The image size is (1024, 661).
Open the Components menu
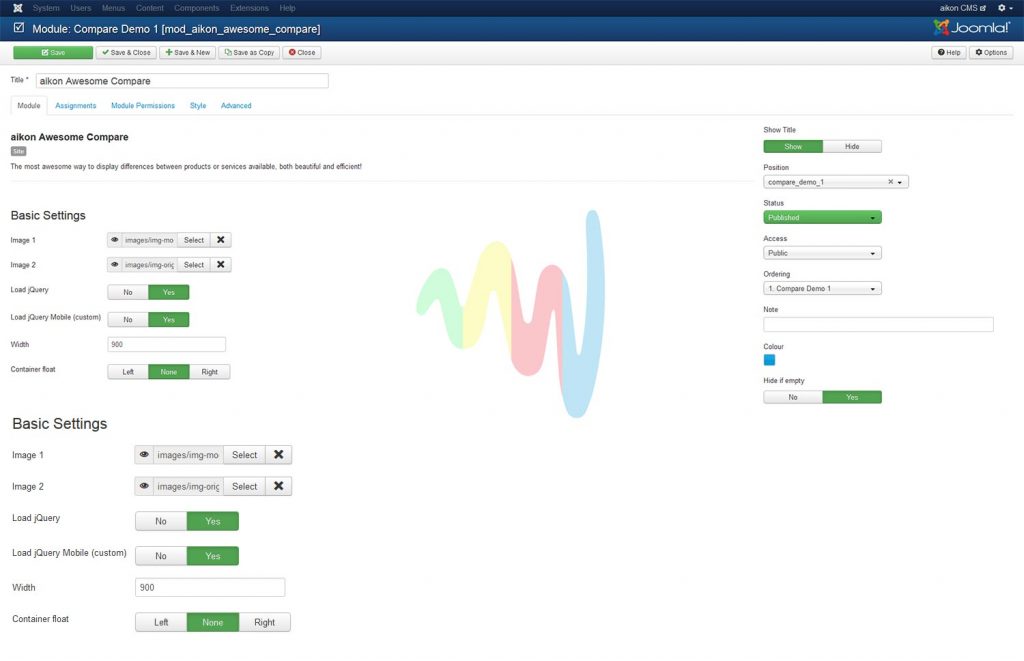click(x=197, y=8)
